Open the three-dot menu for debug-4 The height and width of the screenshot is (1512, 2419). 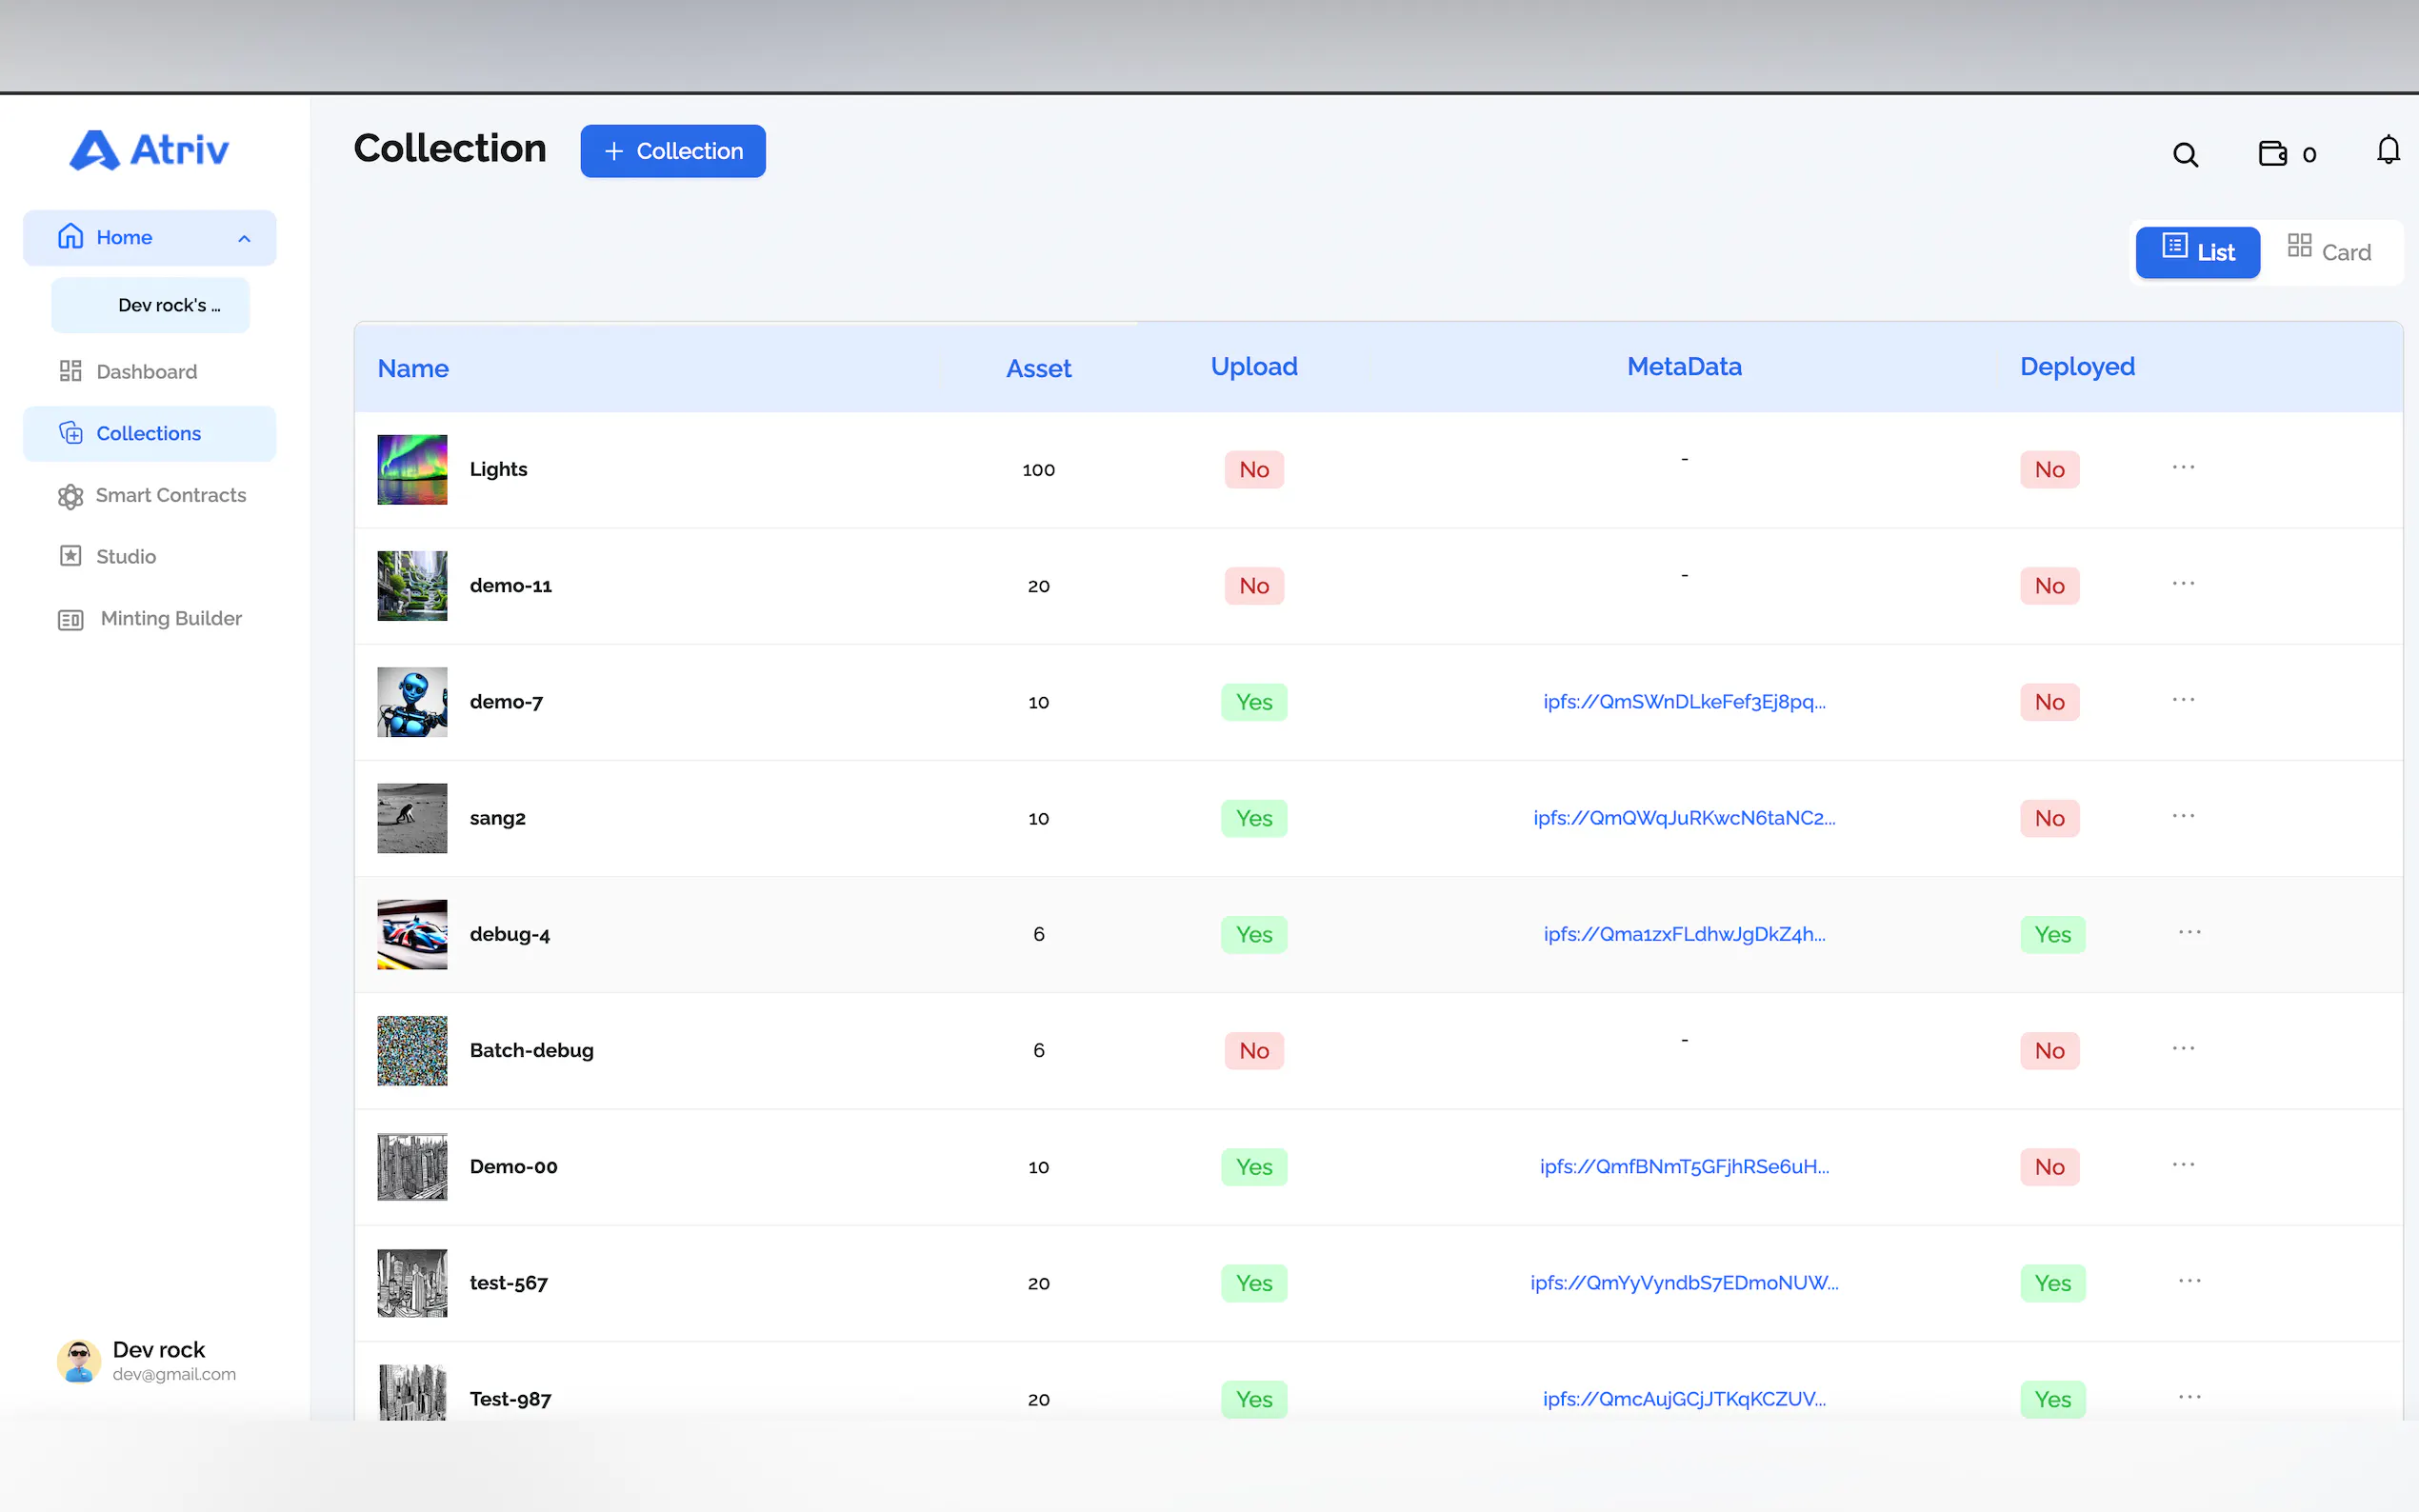(2189, 932)
